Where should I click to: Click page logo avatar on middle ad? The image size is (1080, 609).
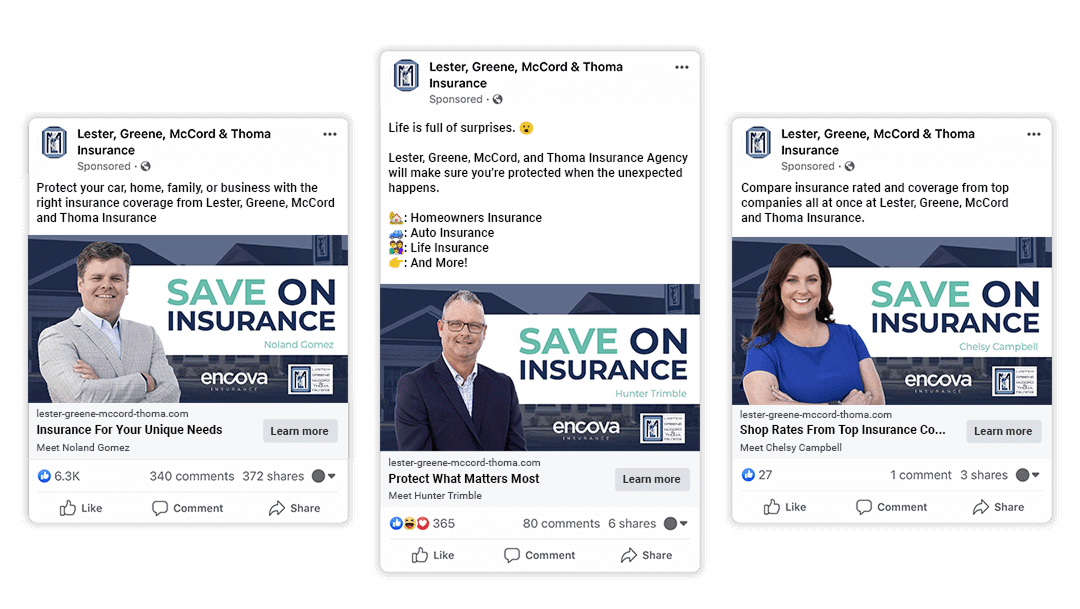pyautogui.click(x=406, y=75)
